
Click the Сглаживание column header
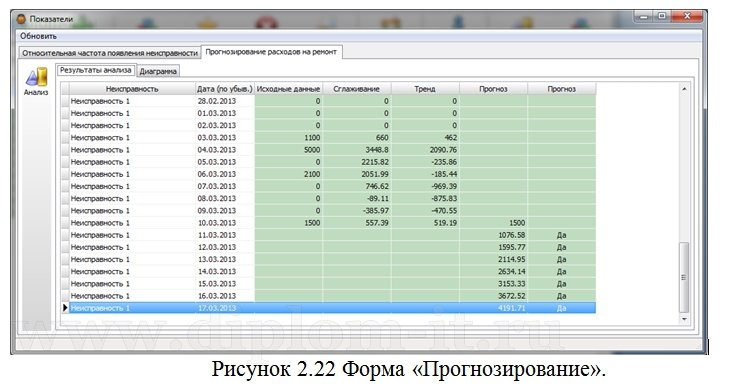pyautogui.click(x=357, y=89)
